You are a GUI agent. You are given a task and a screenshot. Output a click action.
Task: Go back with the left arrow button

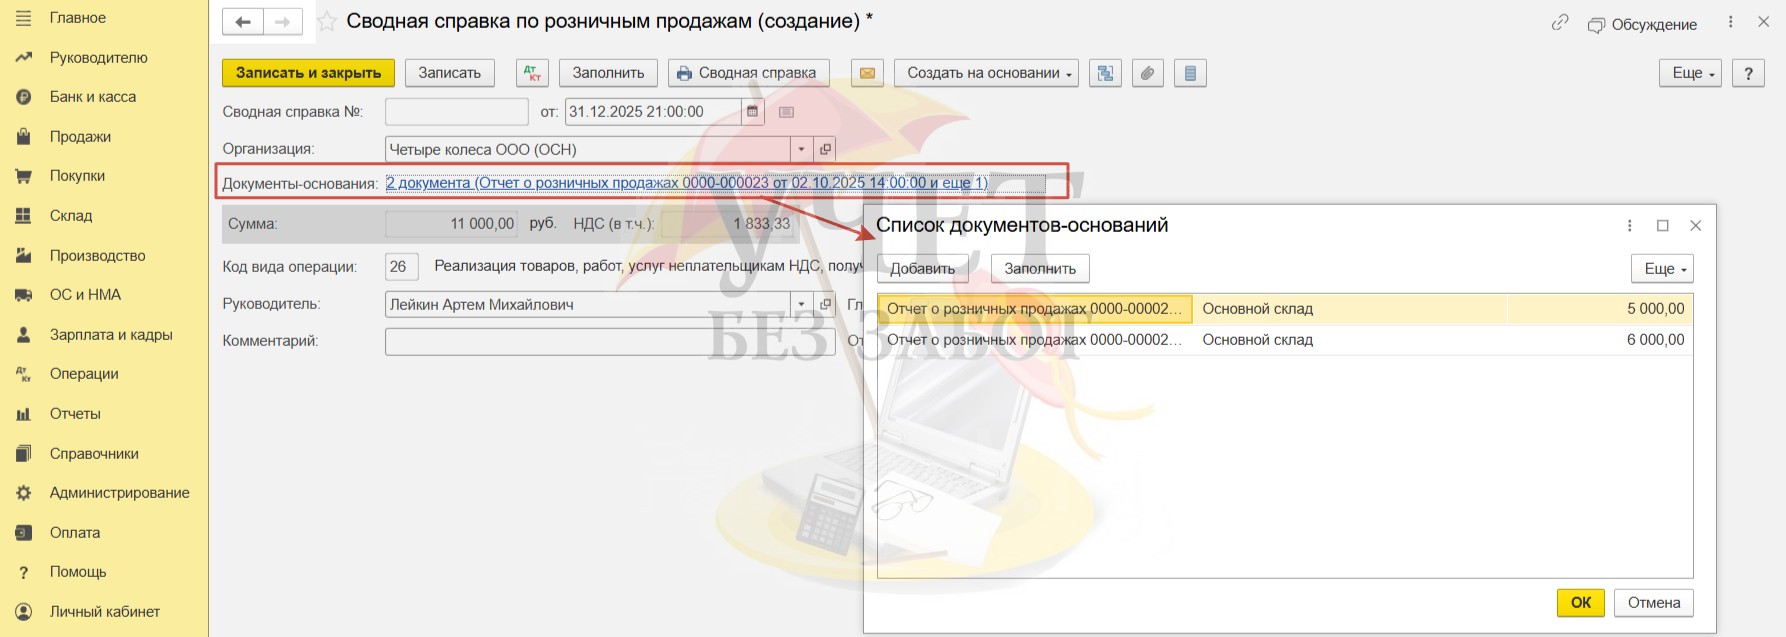pyautogui.click(x=243, y=22)
